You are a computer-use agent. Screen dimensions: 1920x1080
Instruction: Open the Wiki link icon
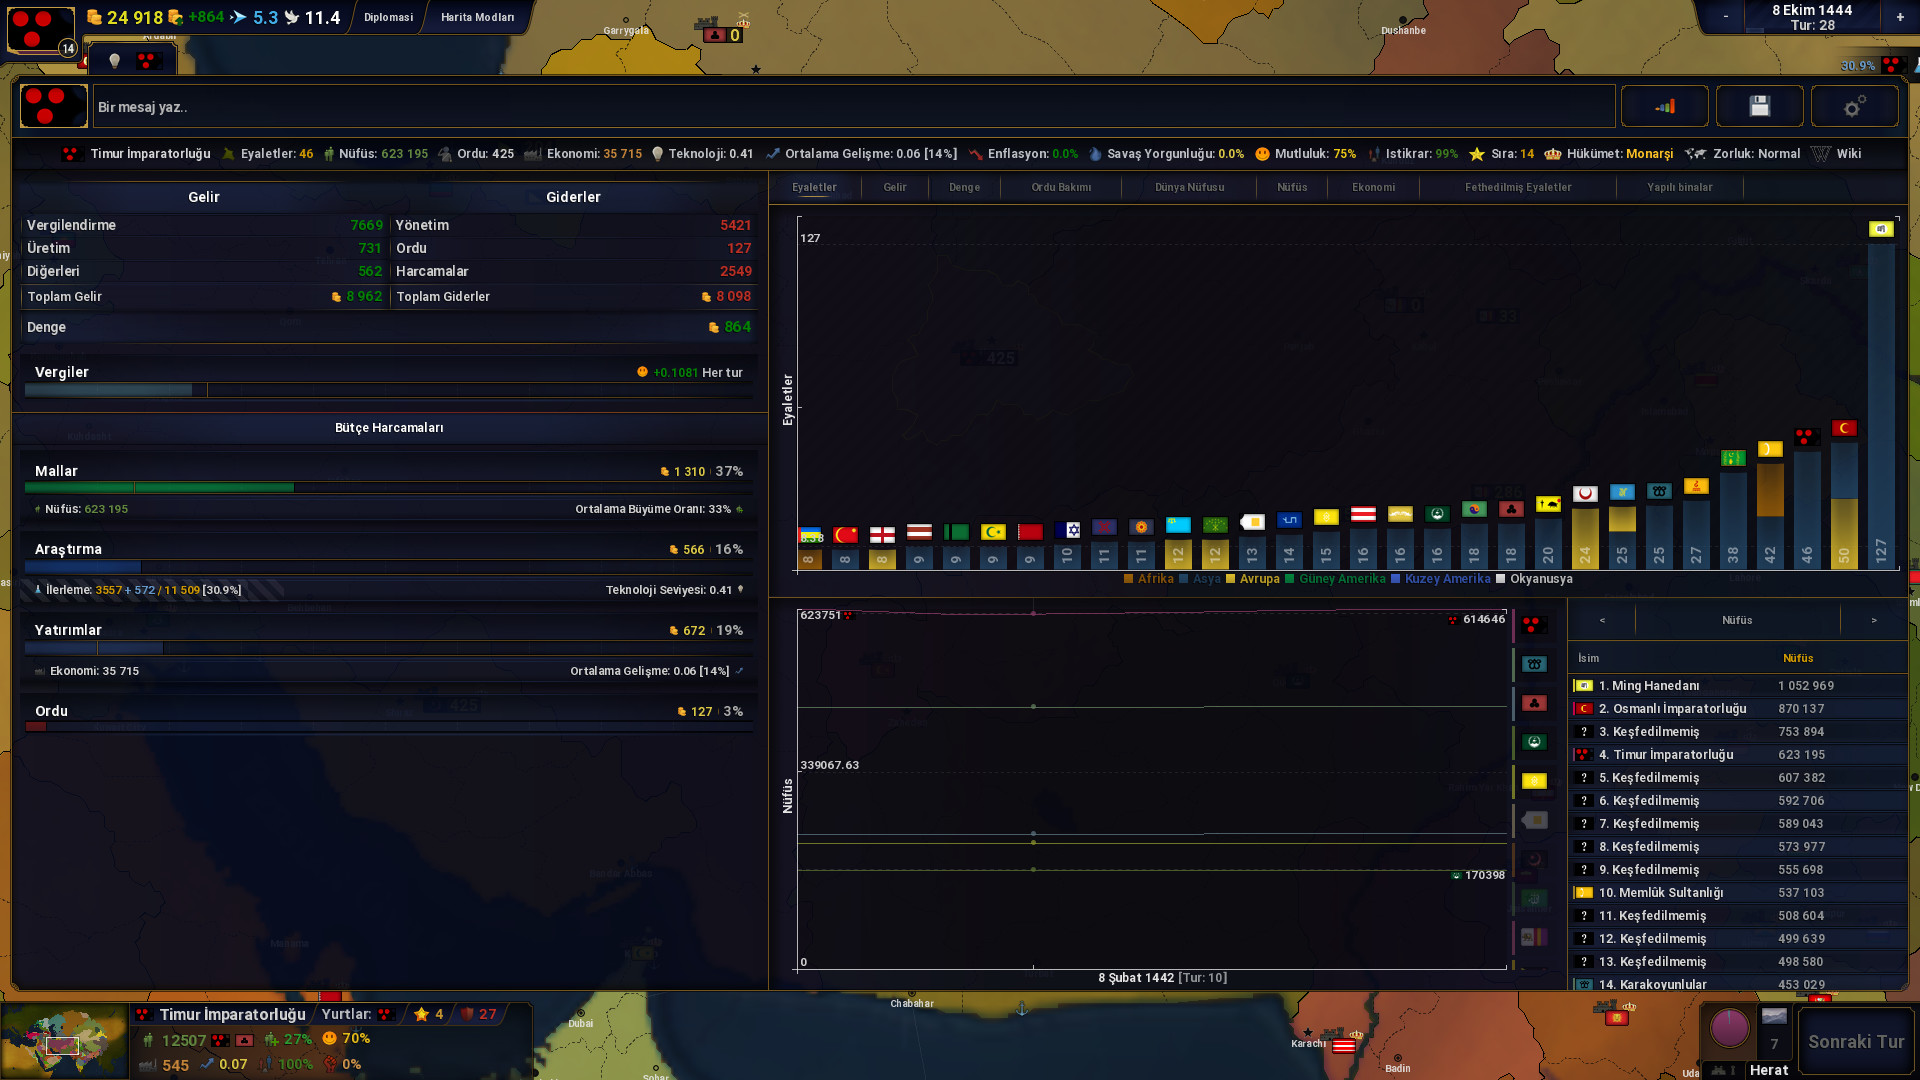(x=1821, y=154)
